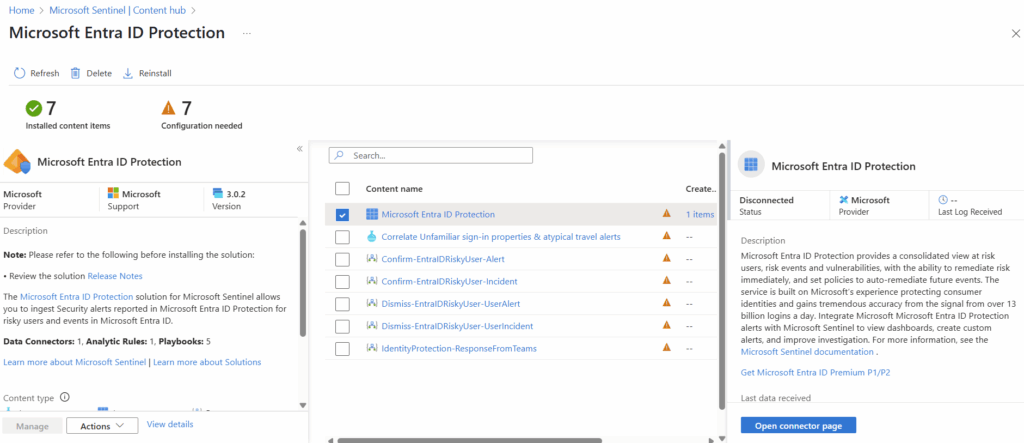This screenshot has width=1024, height=443.
Task: Click playbook icon for Confirm-EntraIDRiskyUser-Incident
Action: click(372, 281)
